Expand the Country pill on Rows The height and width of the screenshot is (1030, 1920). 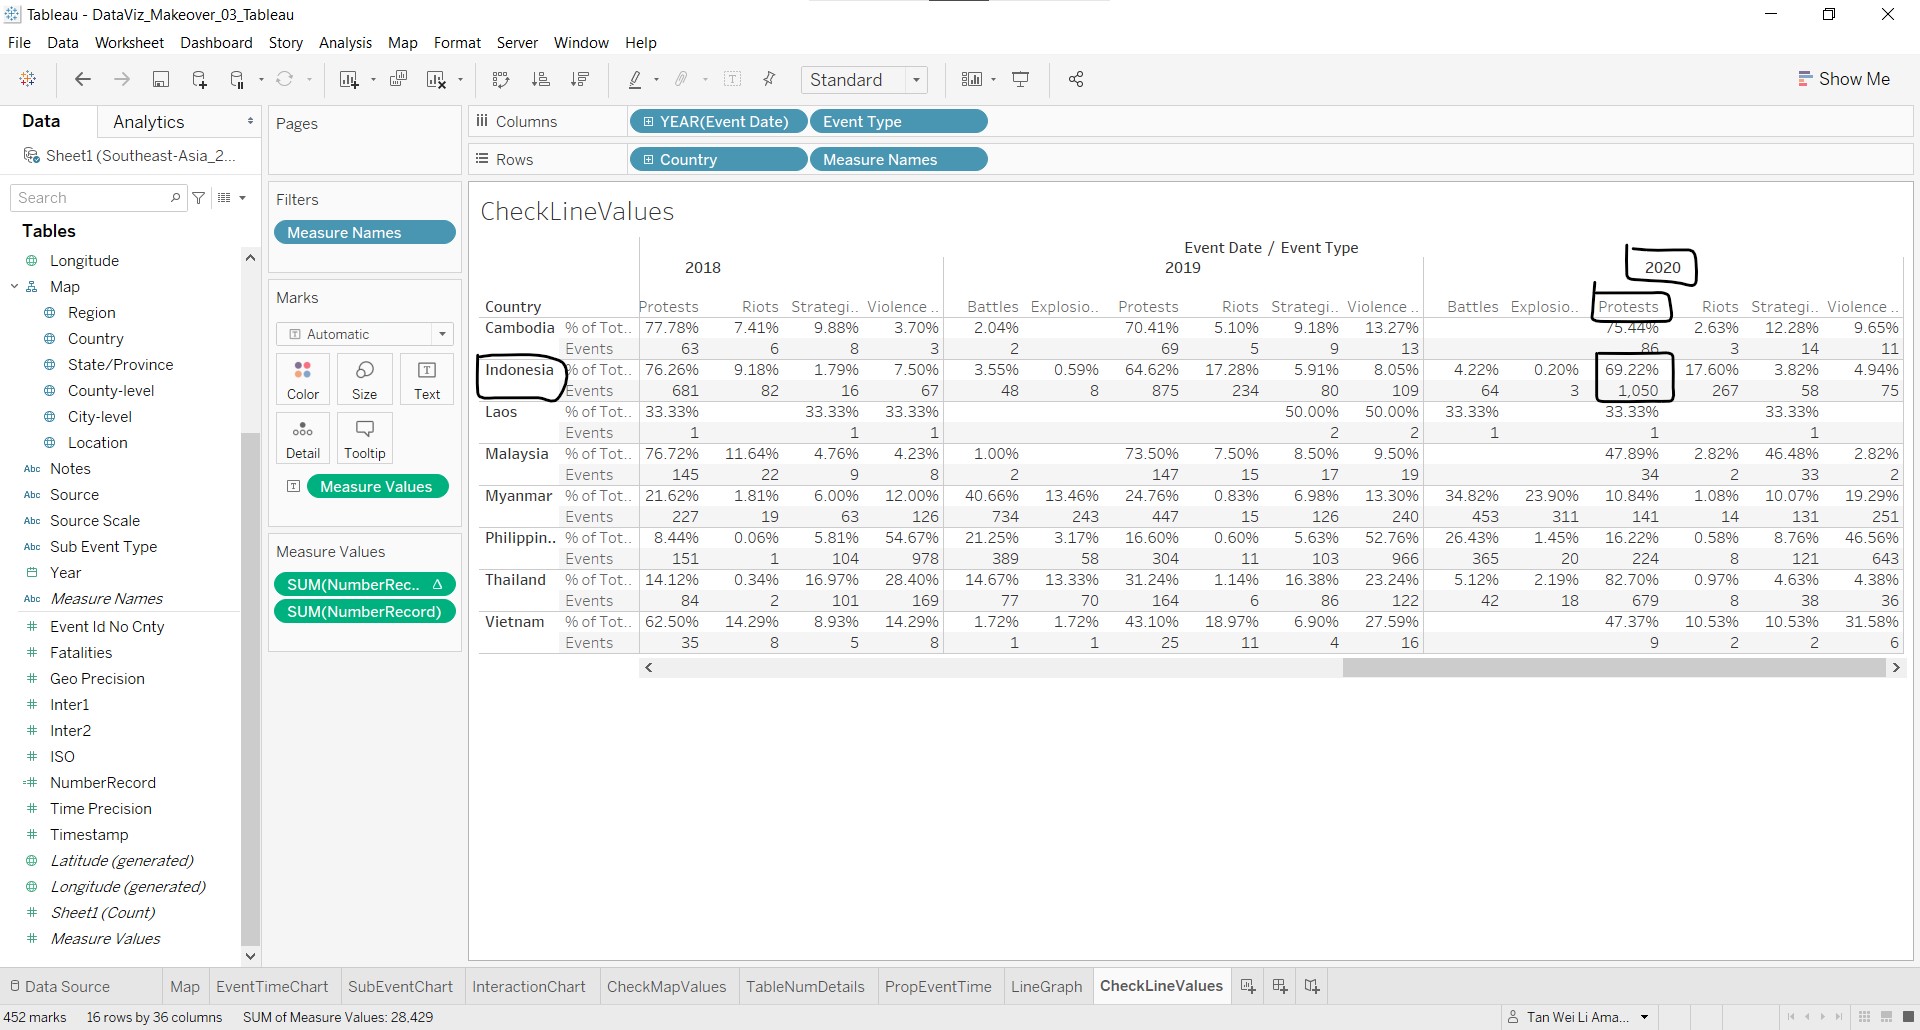pos(649,160)
